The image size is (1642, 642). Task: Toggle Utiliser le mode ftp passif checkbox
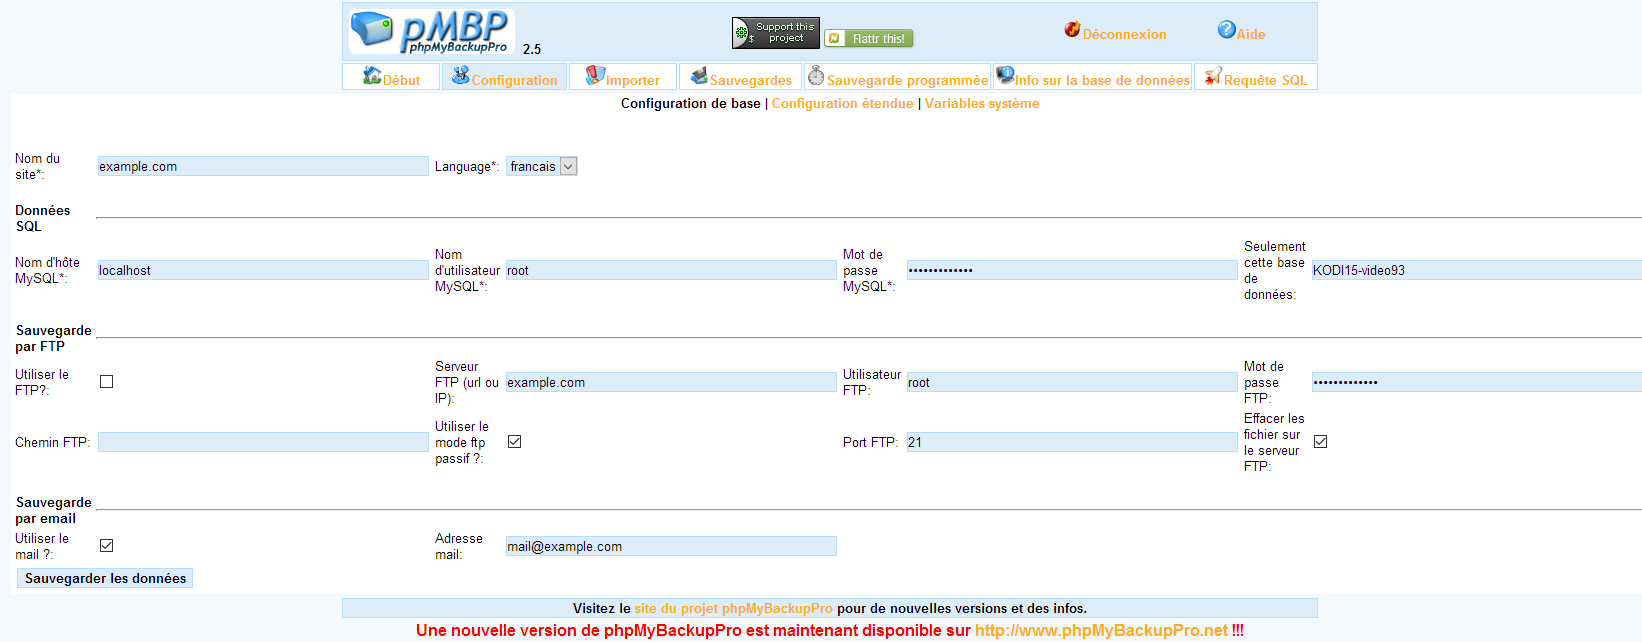[x=515, y=442]
